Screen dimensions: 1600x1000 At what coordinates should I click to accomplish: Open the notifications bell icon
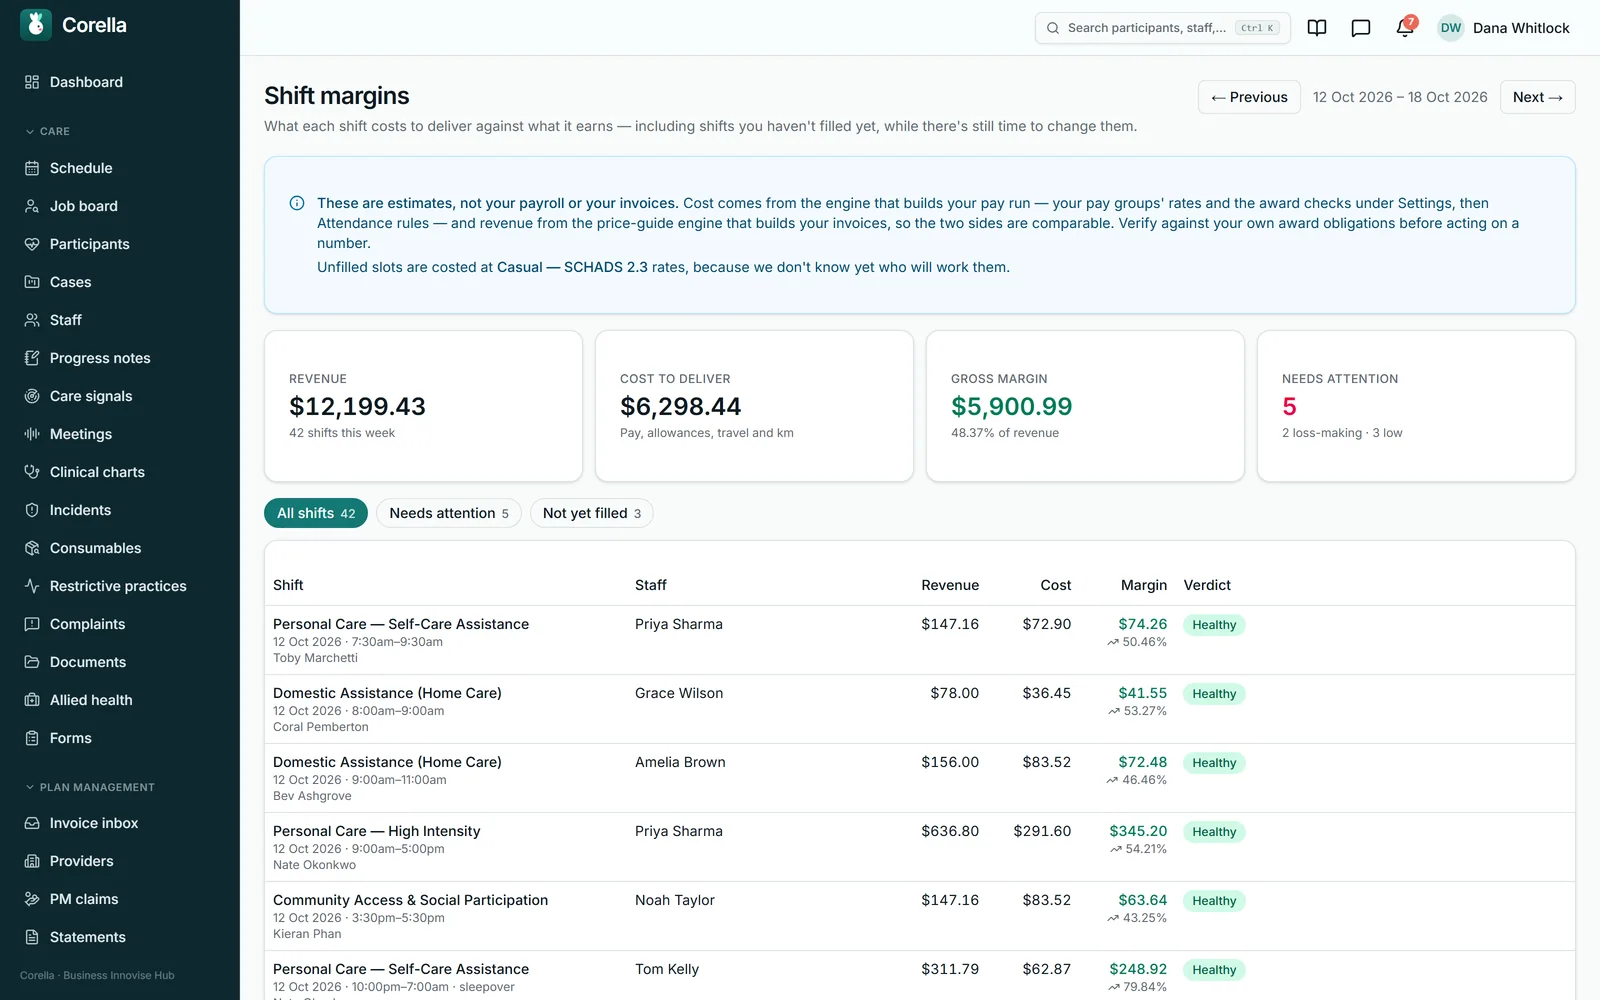[1405, 28]
